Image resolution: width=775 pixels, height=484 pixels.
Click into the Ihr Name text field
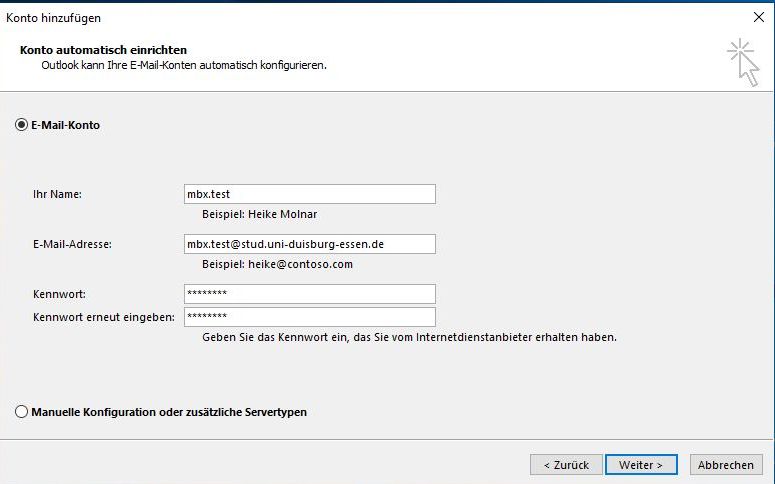[x=309, y=194]
